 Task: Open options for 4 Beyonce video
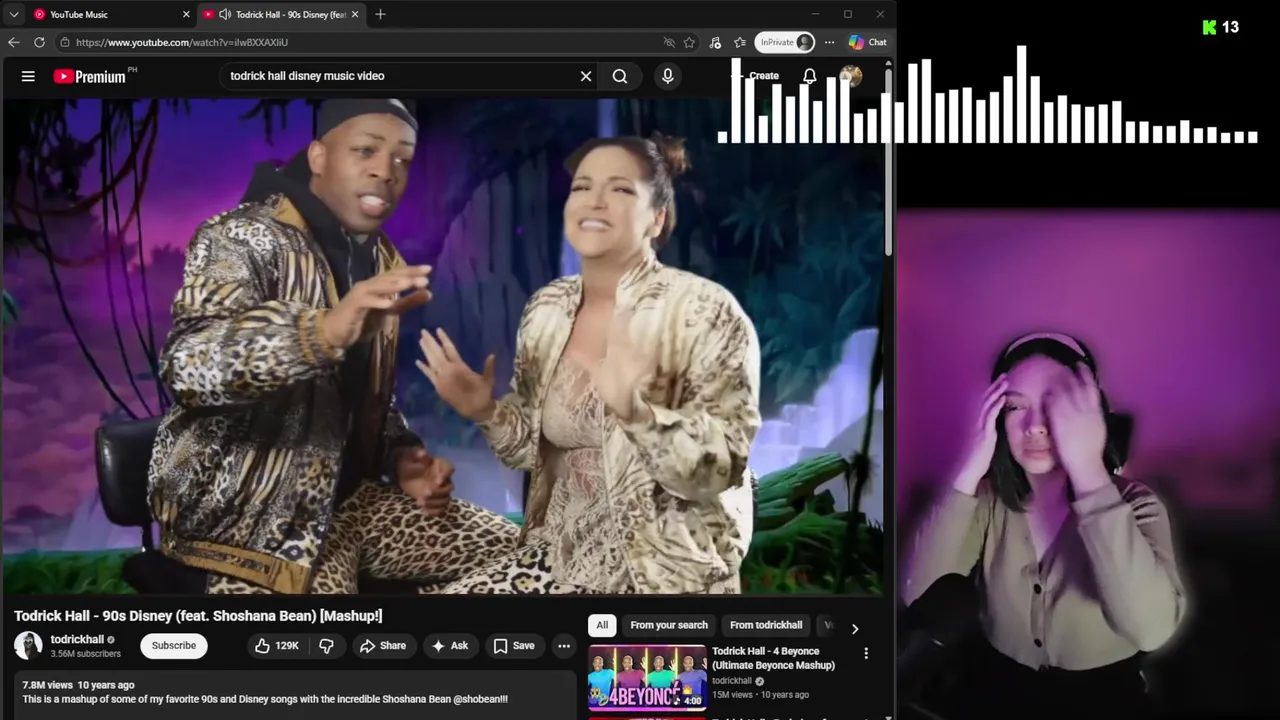pyautogui.click(x=866, y=653)
